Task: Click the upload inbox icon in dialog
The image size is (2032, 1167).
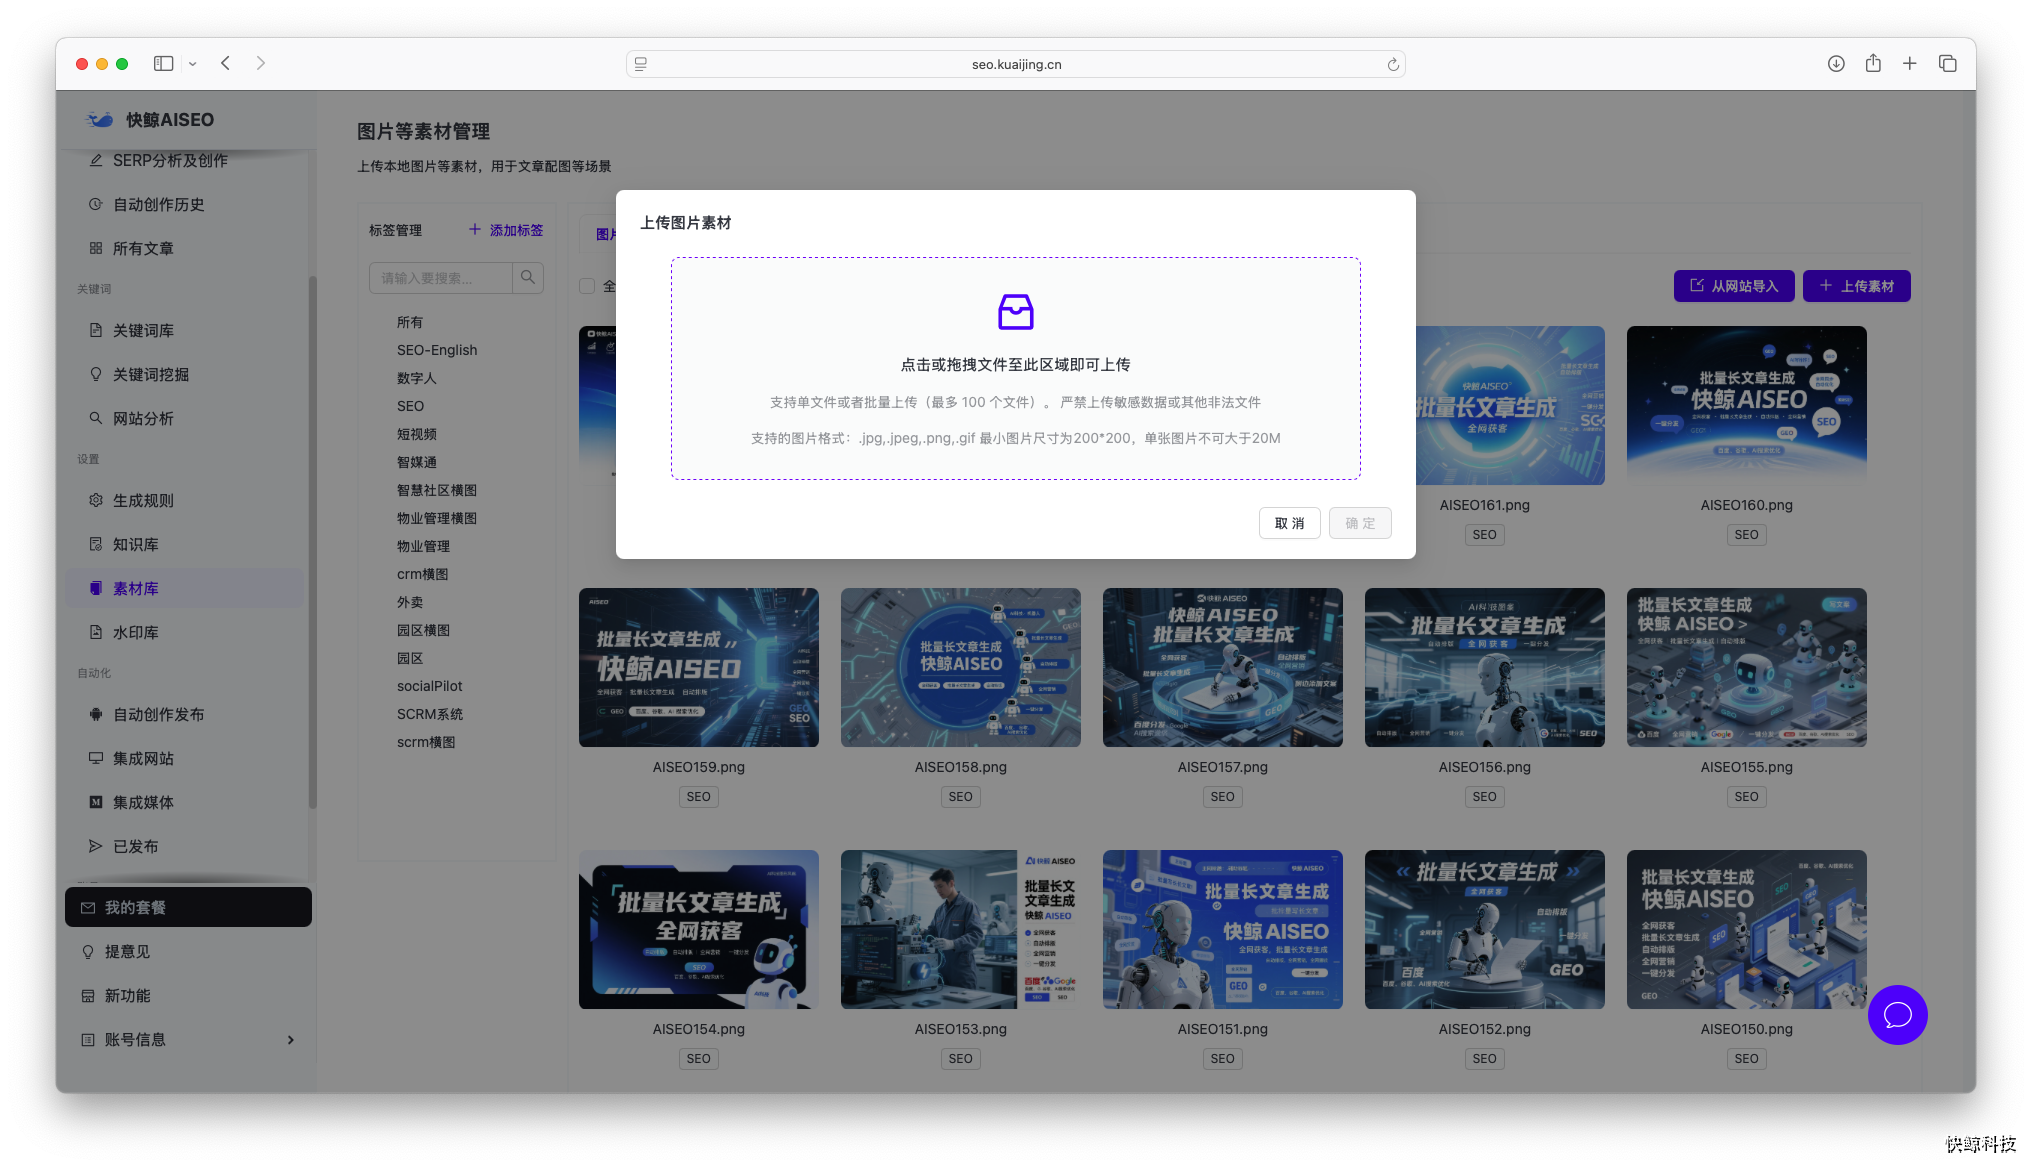Action: click(x=1015, y=312)
